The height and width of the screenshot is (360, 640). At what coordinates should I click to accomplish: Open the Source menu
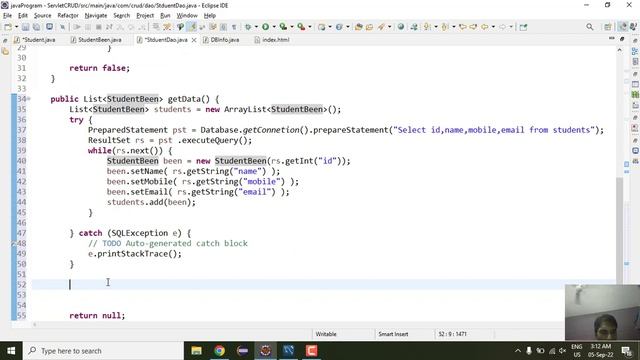42,16
